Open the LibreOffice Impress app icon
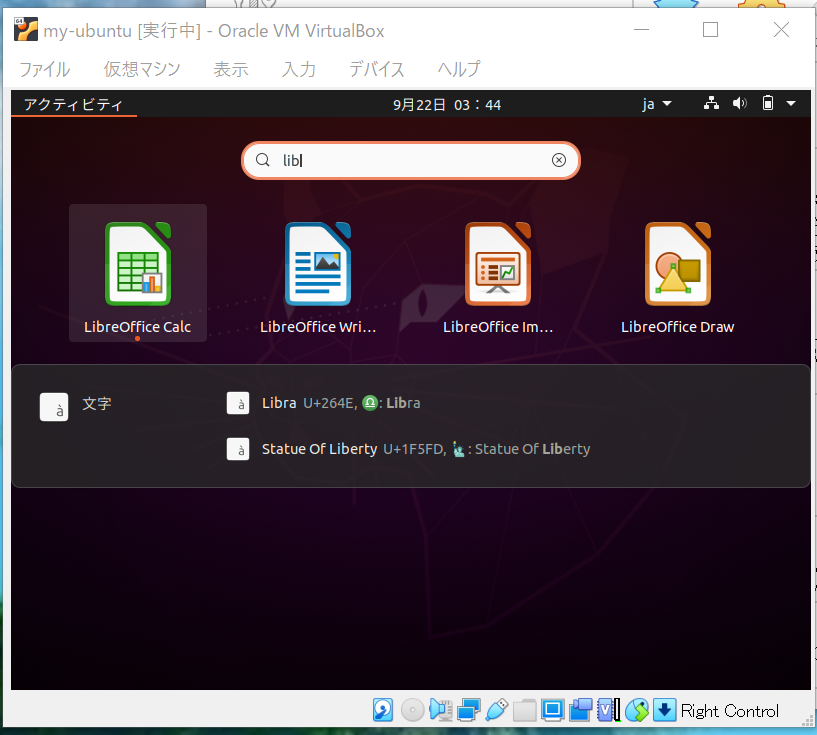Viewport: 817px width, 735px height. [x=498, y=264]
